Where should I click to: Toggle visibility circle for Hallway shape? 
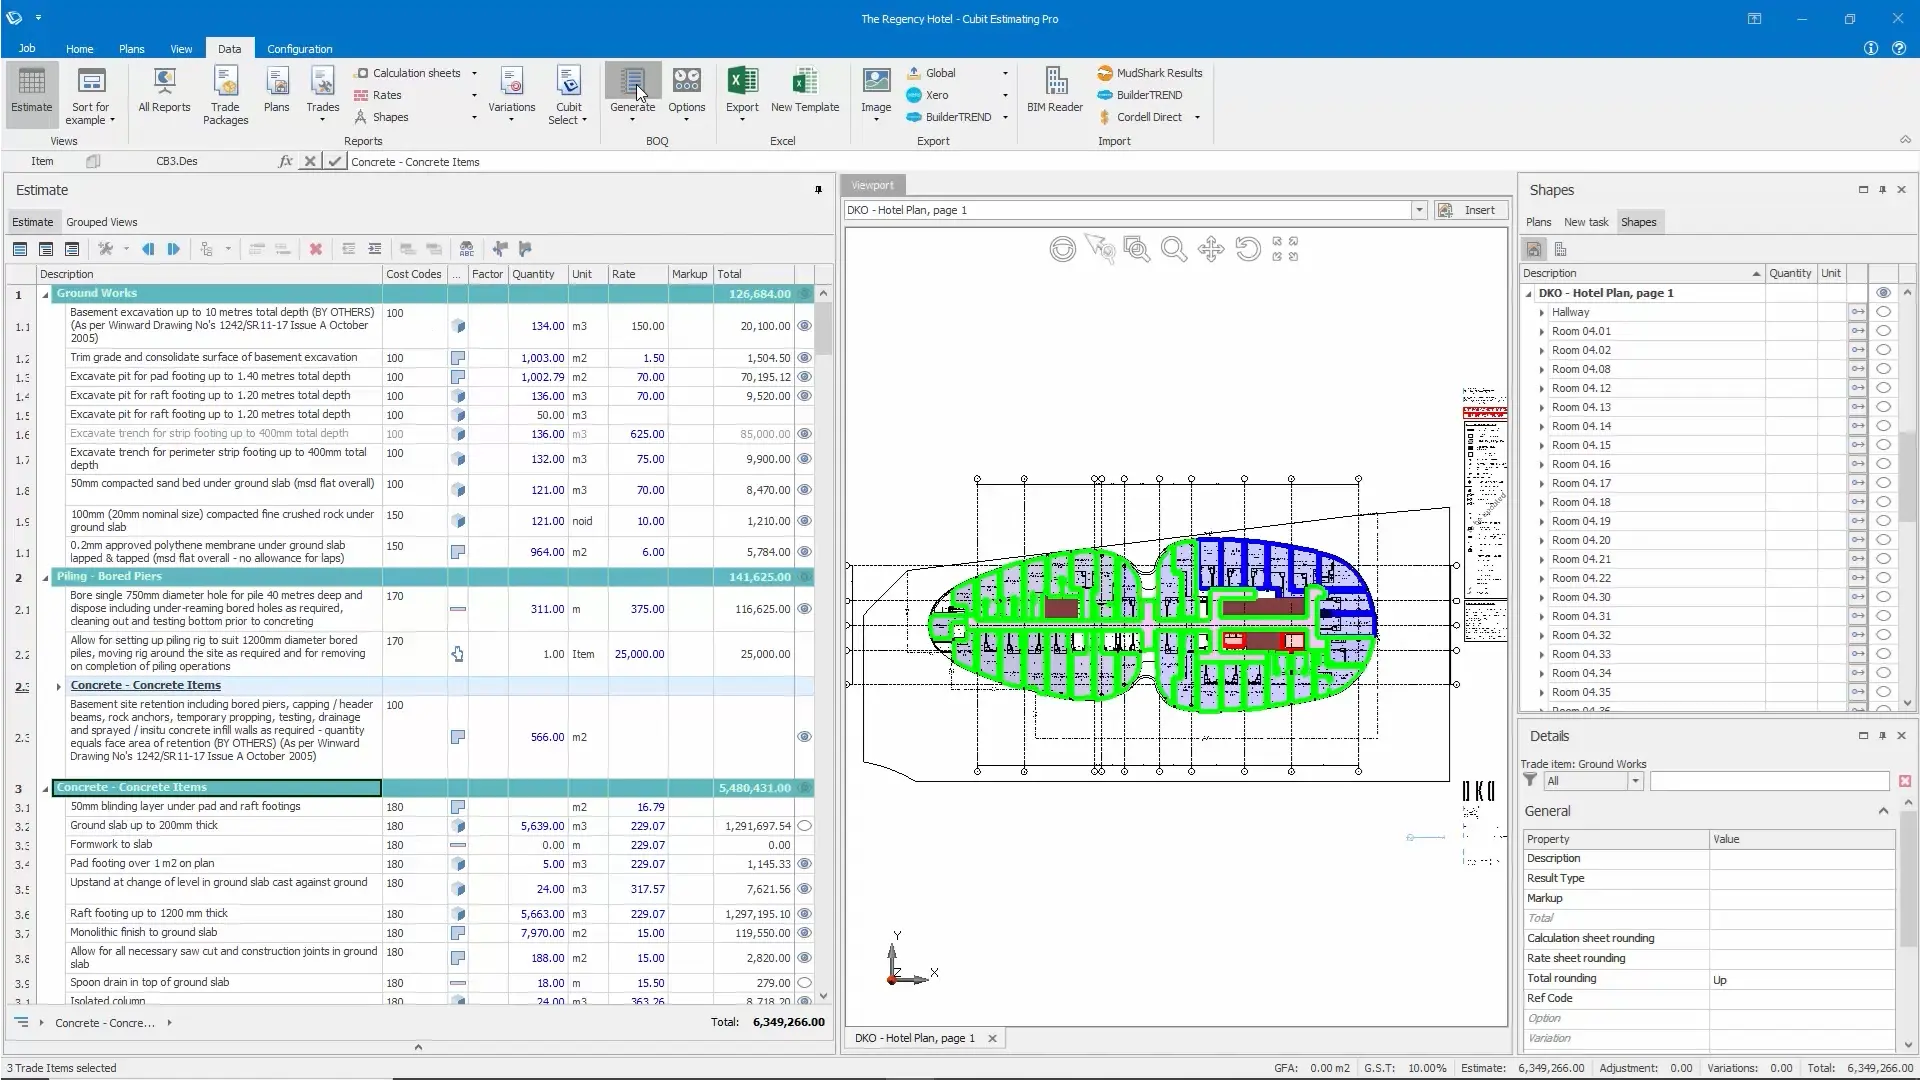pos(1883,312)
